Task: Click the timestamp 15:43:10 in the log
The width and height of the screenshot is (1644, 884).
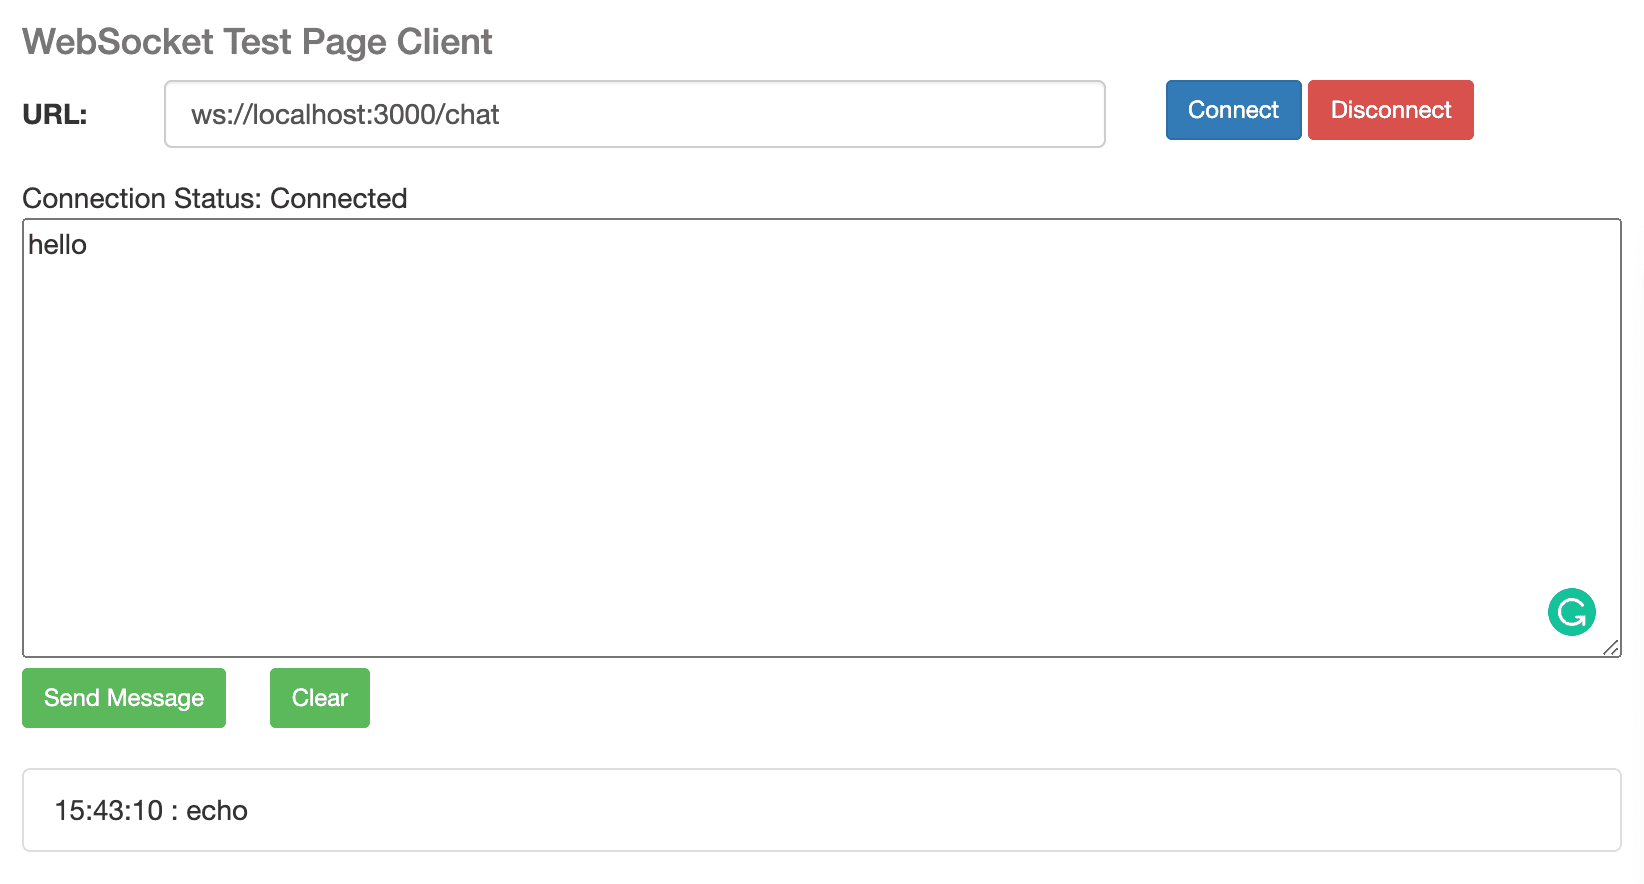Action: click(113, 810)
